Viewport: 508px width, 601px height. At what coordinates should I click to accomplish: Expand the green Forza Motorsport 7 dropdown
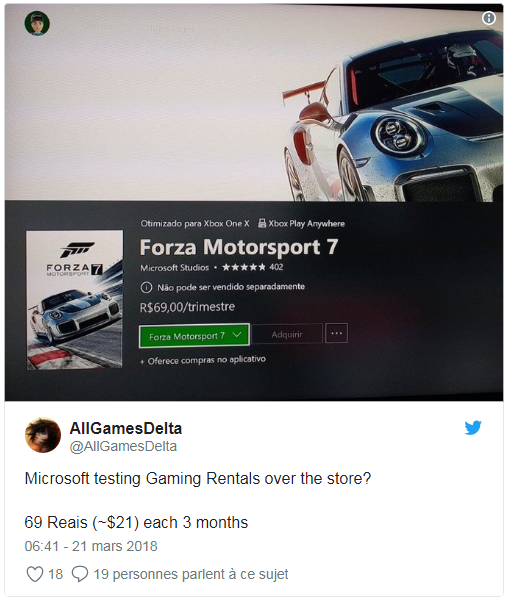coord(194,336)
